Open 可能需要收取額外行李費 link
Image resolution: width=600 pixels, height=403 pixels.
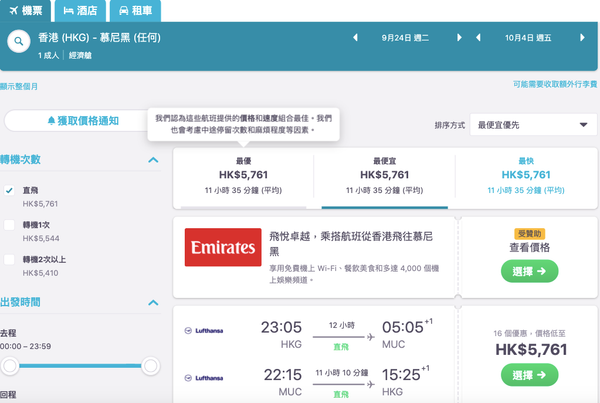coord(555,84)
